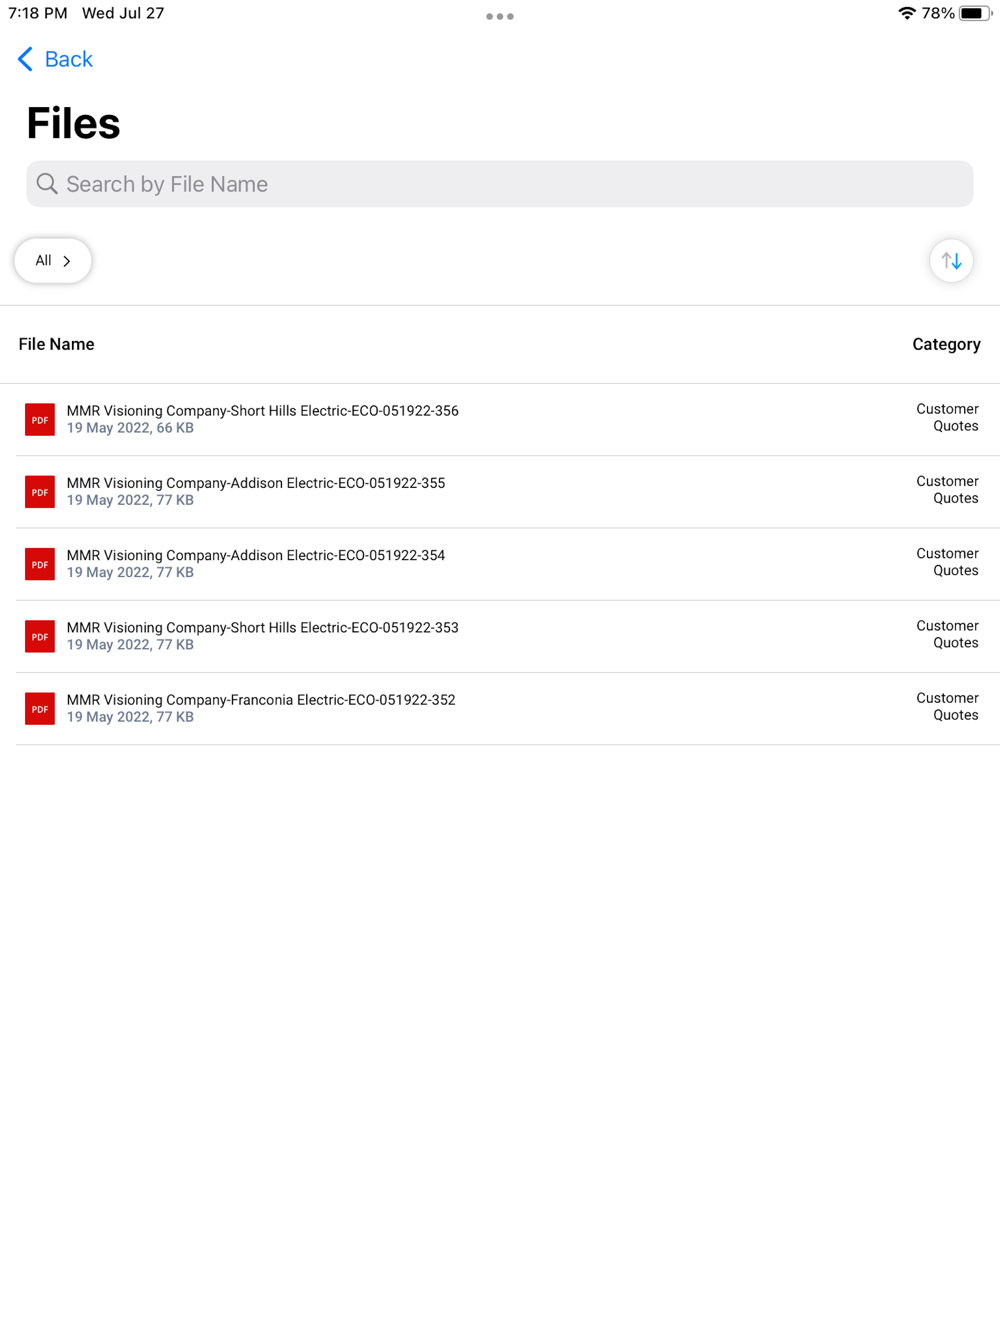Viewport: 1000px width, 1334px height.
Task: Click the Files page title
Action: coord(73,123)
